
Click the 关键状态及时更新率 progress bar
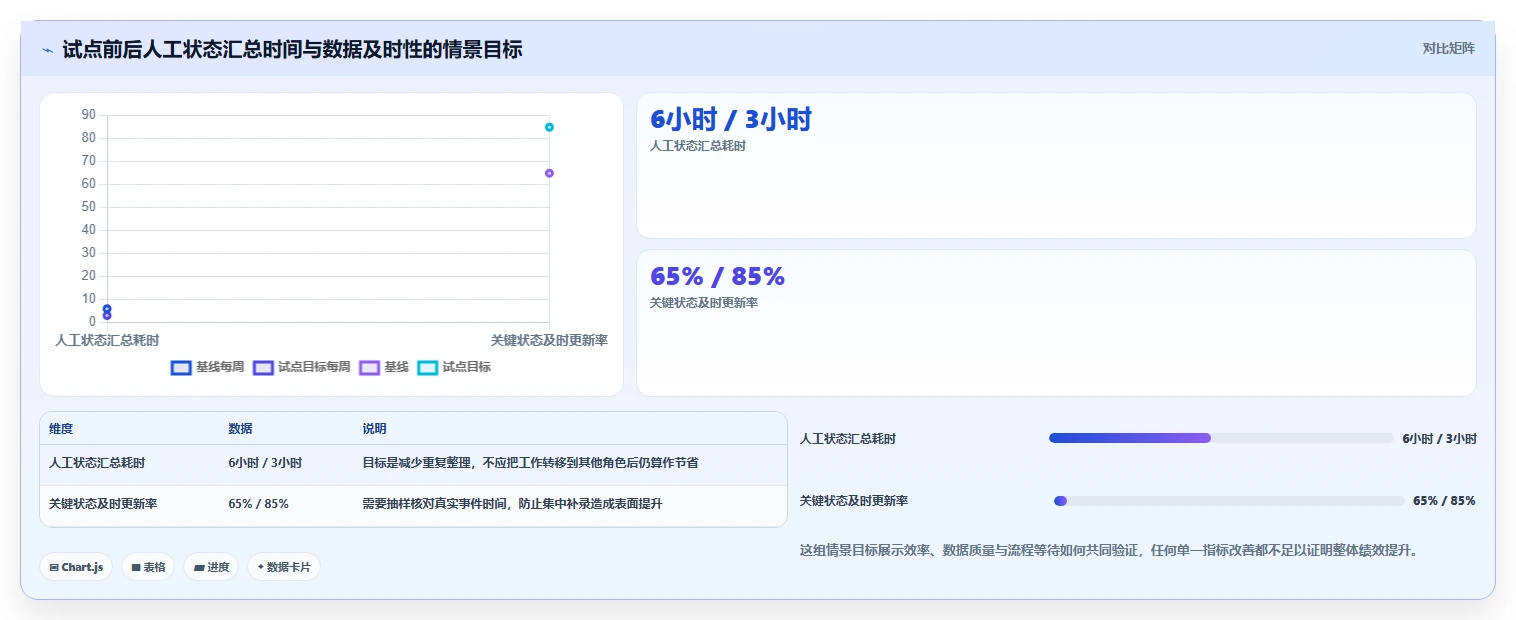coord(1229,501)
